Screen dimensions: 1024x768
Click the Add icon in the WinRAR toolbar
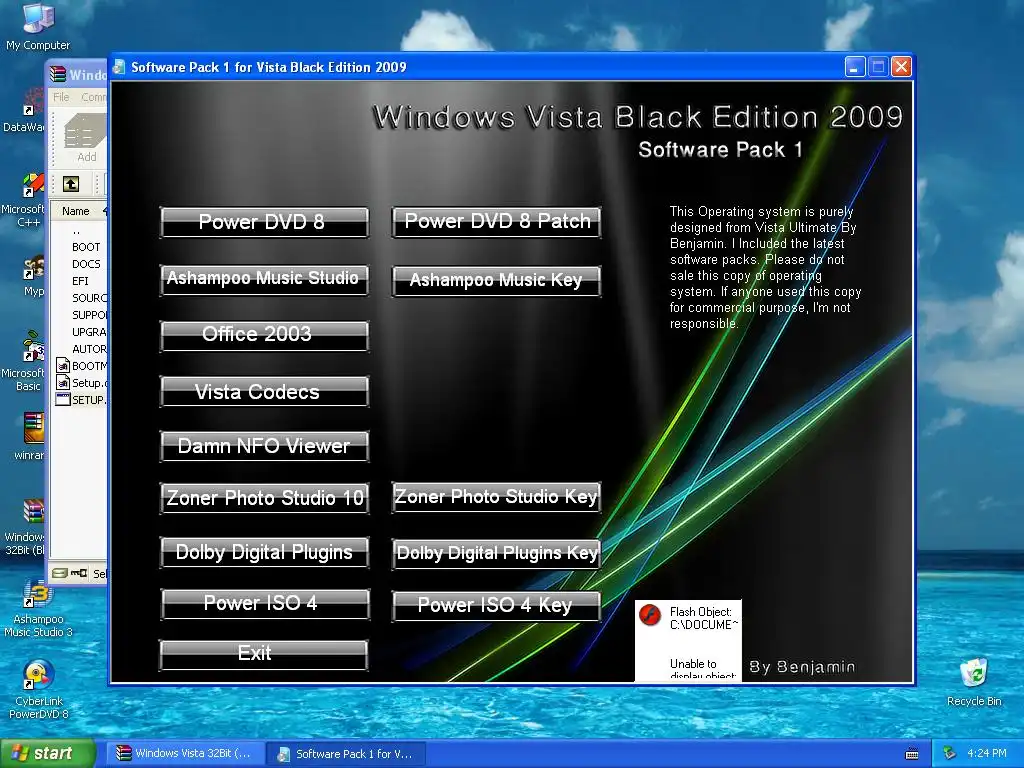(85, 138)
